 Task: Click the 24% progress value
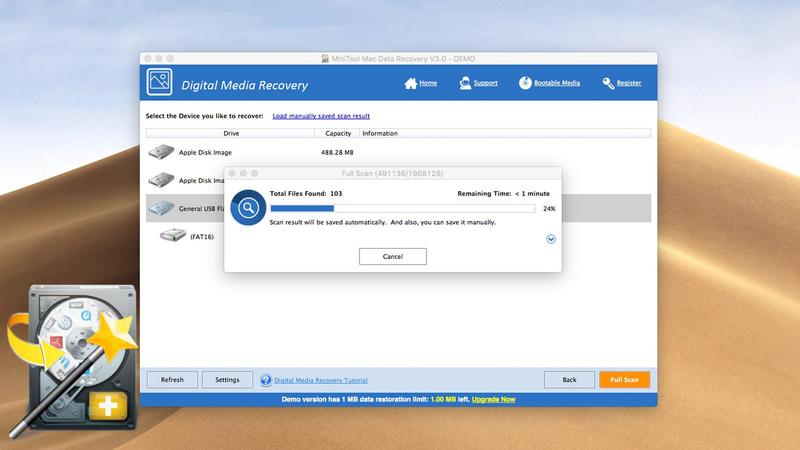(549, 209)
